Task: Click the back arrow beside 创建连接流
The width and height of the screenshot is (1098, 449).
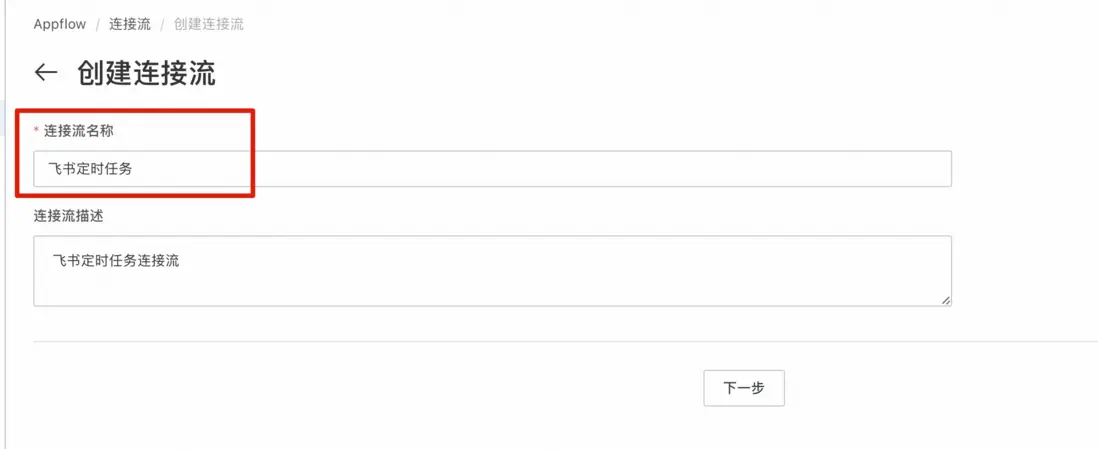Action: coord(46,72)
